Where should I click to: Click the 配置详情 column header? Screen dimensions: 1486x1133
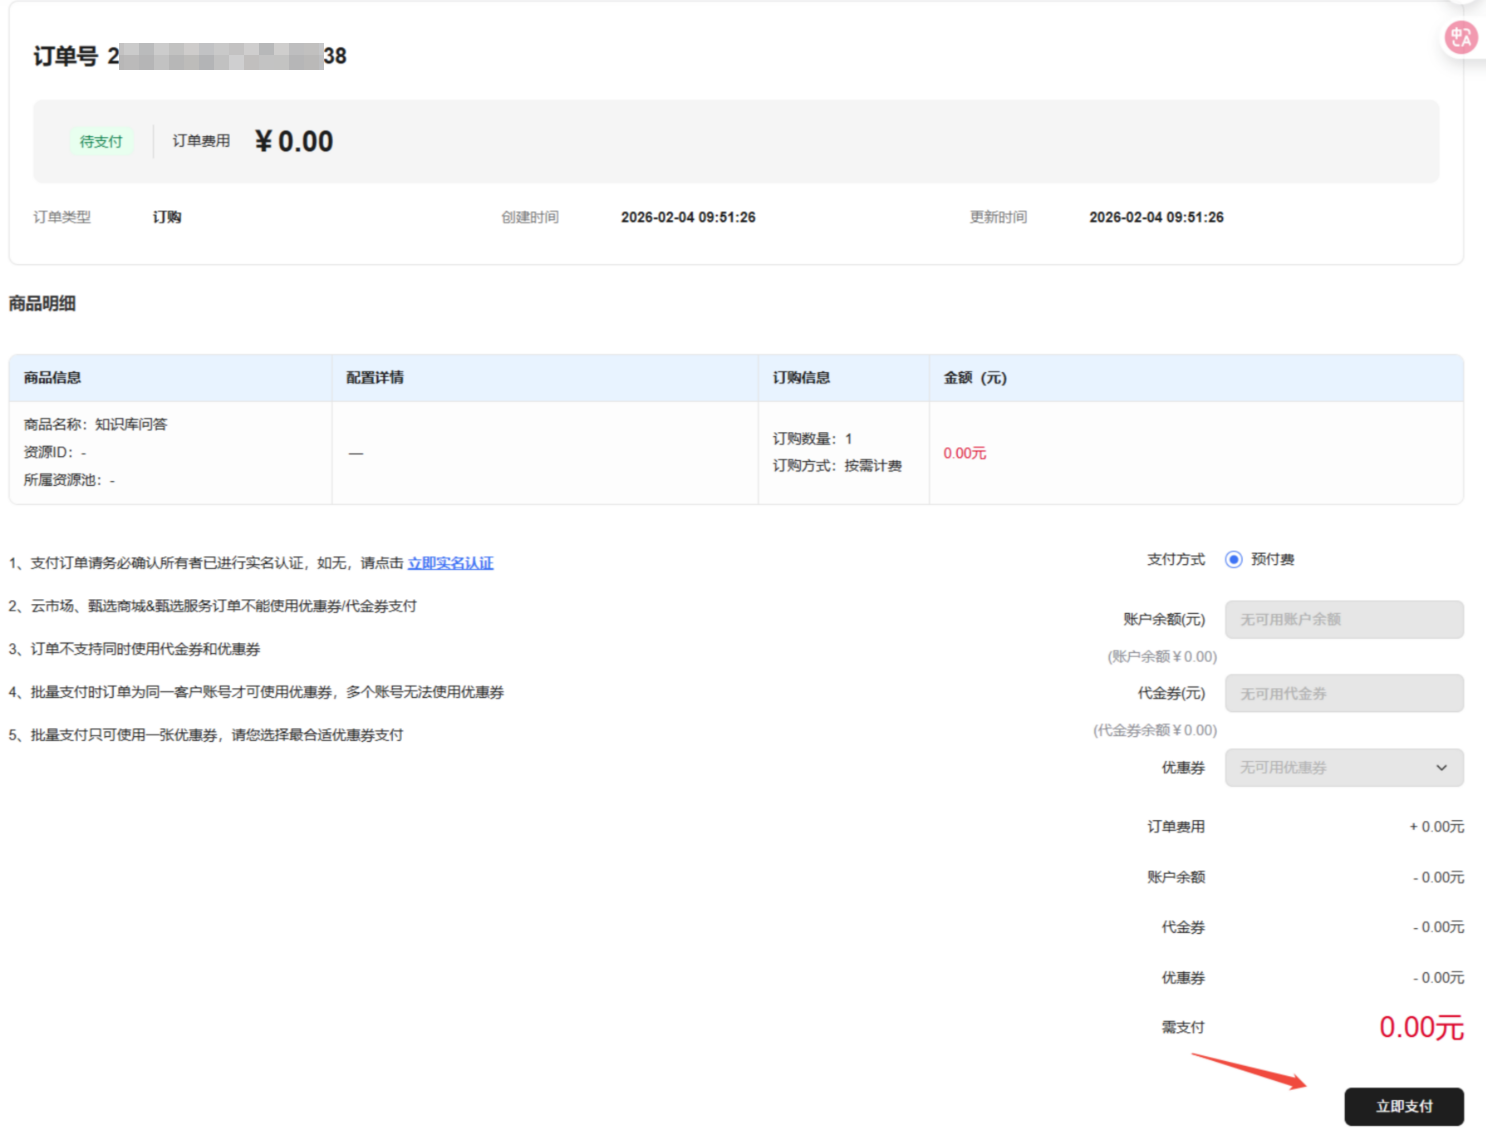pos(375,378)
